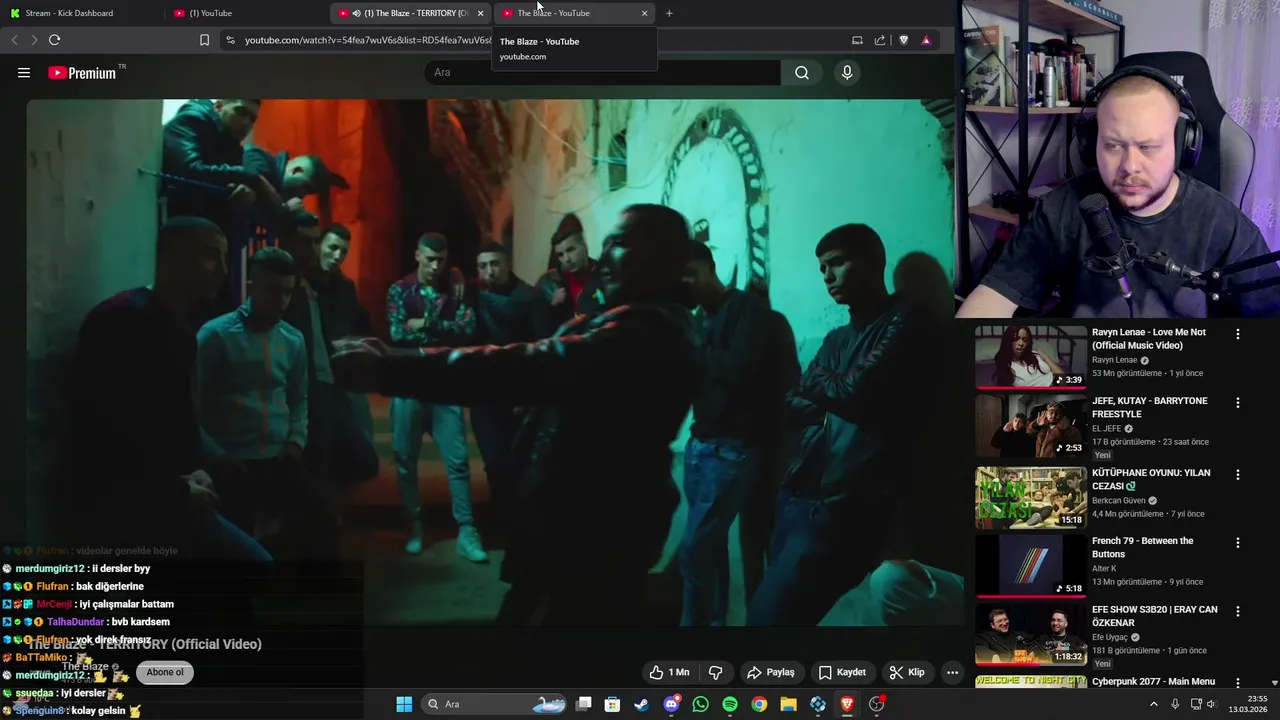
Task: Click the install app icon in address bar
Action: tap(857, 40)
